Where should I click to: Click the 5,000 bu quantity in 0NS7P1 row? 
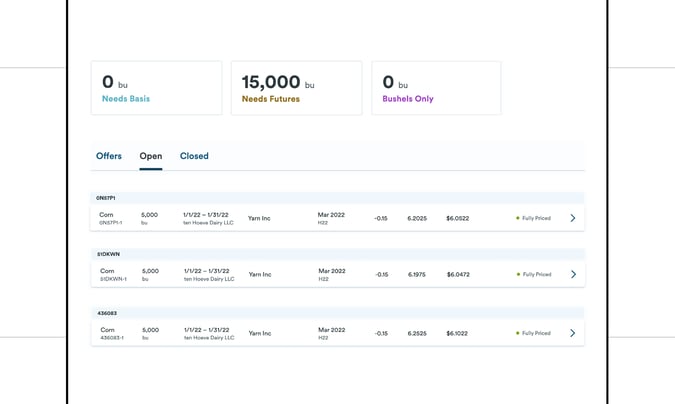(149, 218)
